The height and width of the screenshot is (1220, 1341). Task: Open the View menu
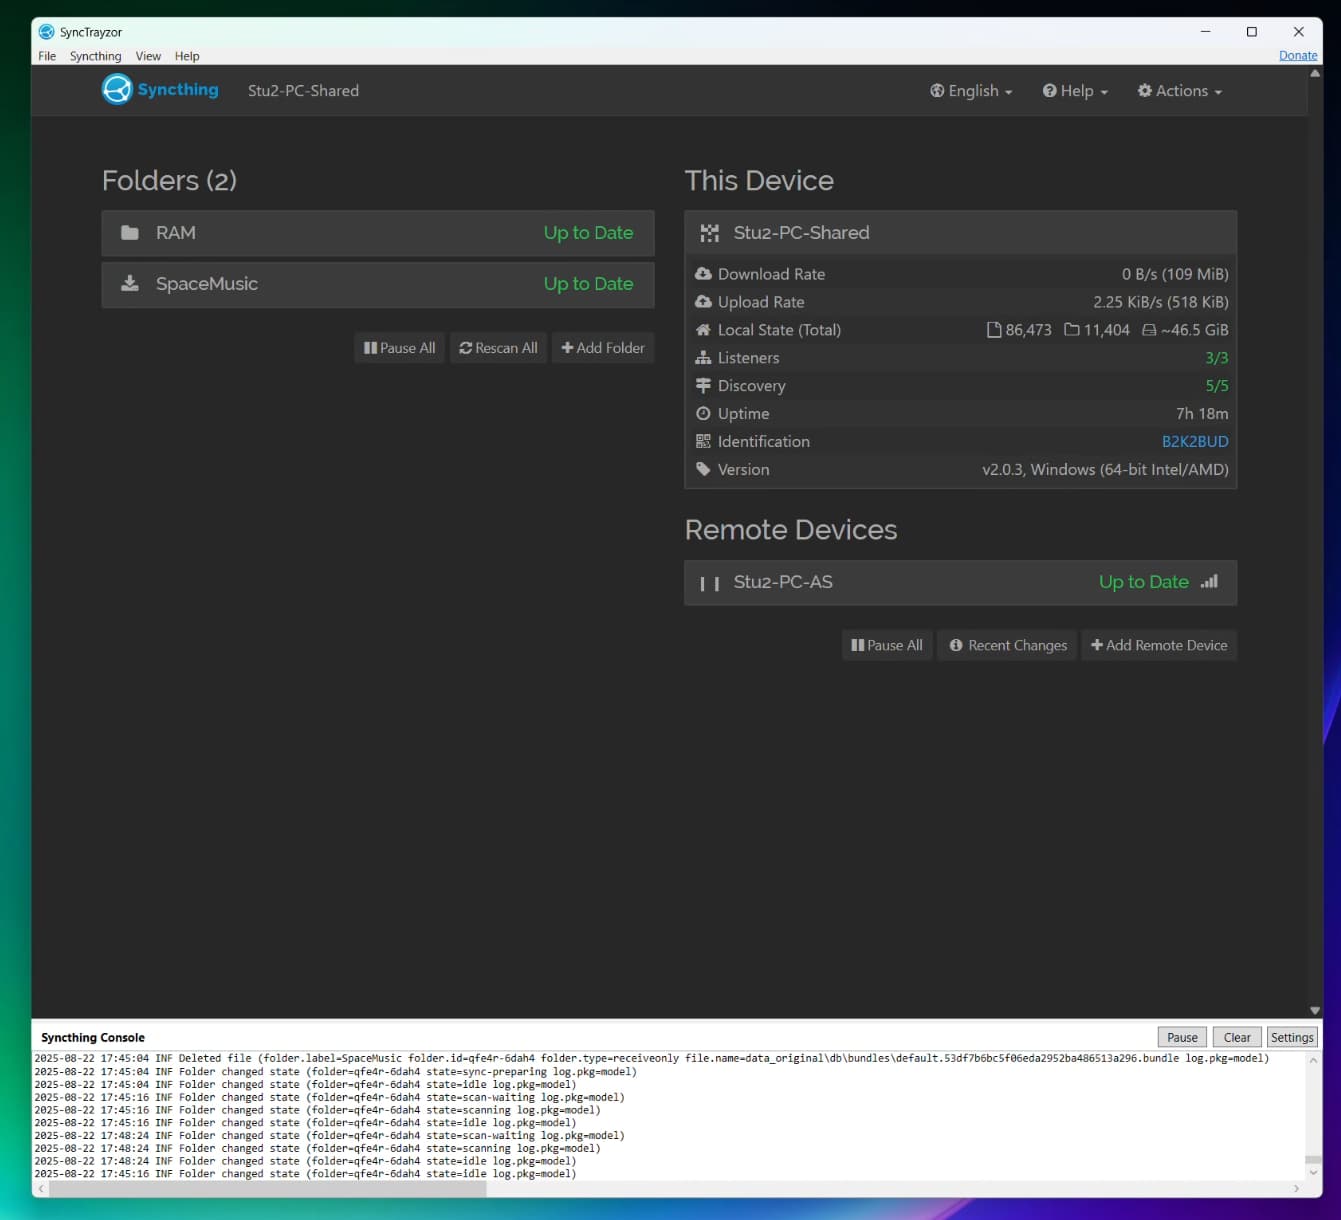(148, 56)
